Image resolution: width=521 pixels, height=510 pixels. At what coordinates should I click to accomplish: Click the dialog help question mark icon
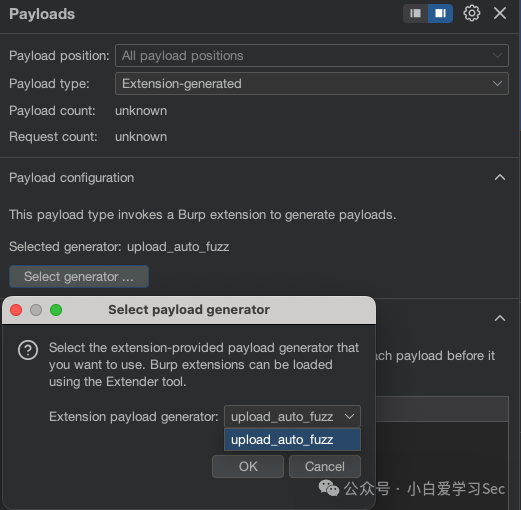tap(28, 350)
